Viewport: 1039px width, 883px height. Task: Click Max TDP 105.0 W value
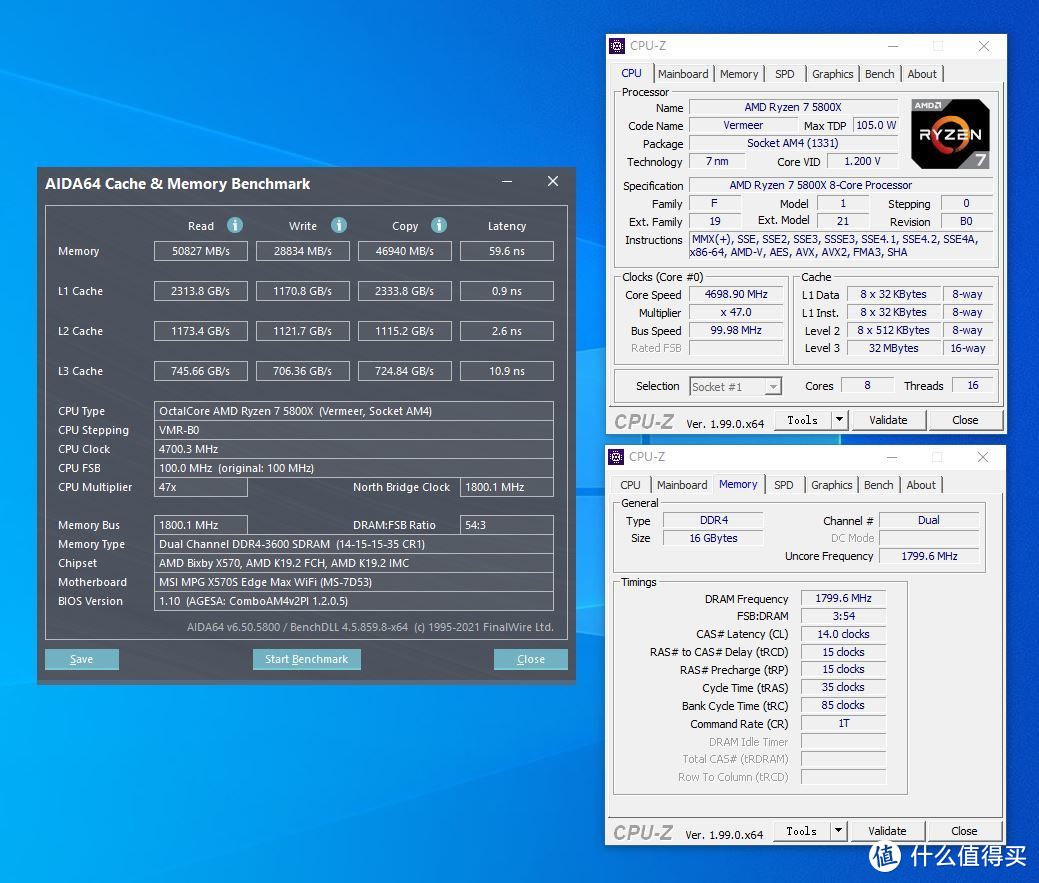[x=876, y=125]
